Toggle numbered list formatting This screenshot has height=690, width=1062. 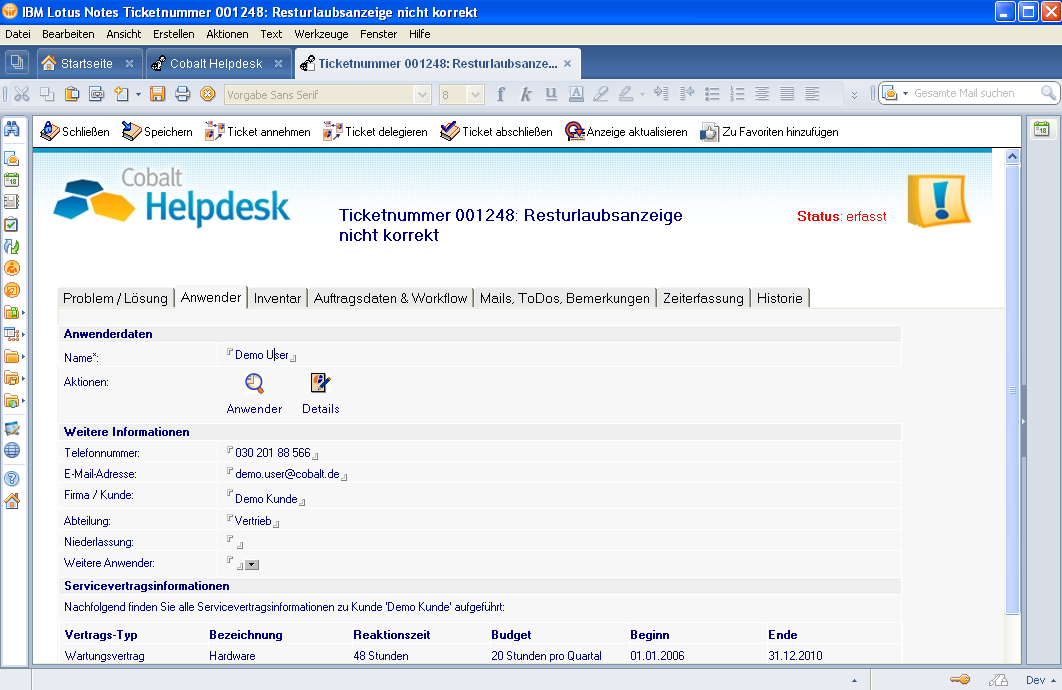point(737,94)
